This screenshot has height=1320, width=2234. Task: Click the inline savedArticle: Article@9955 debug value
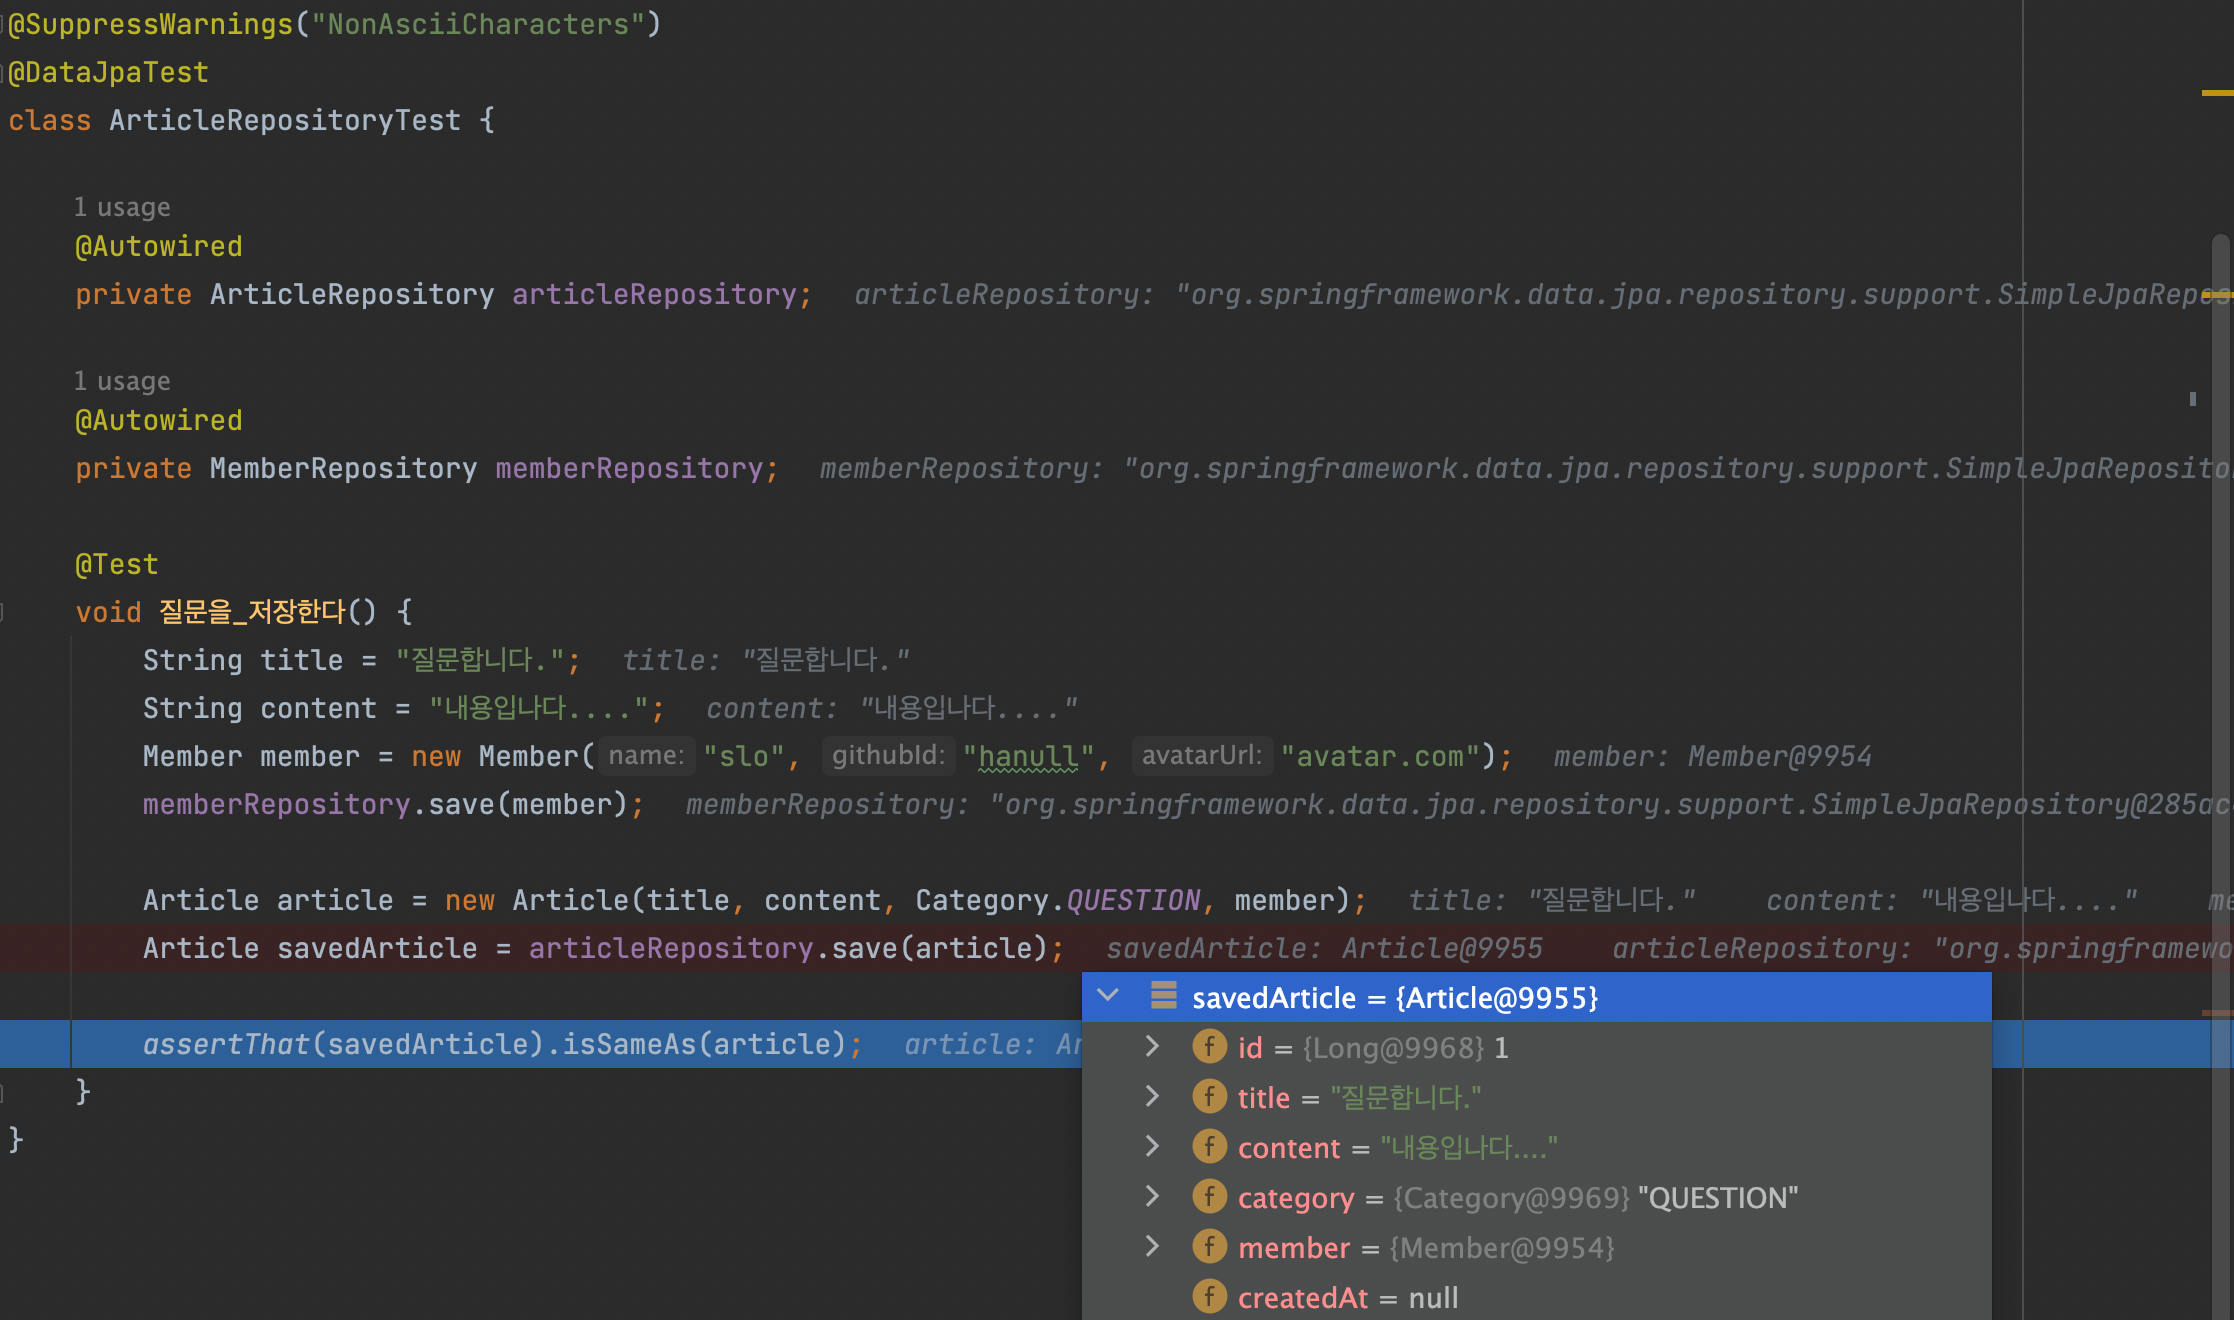click(1324, 949)
